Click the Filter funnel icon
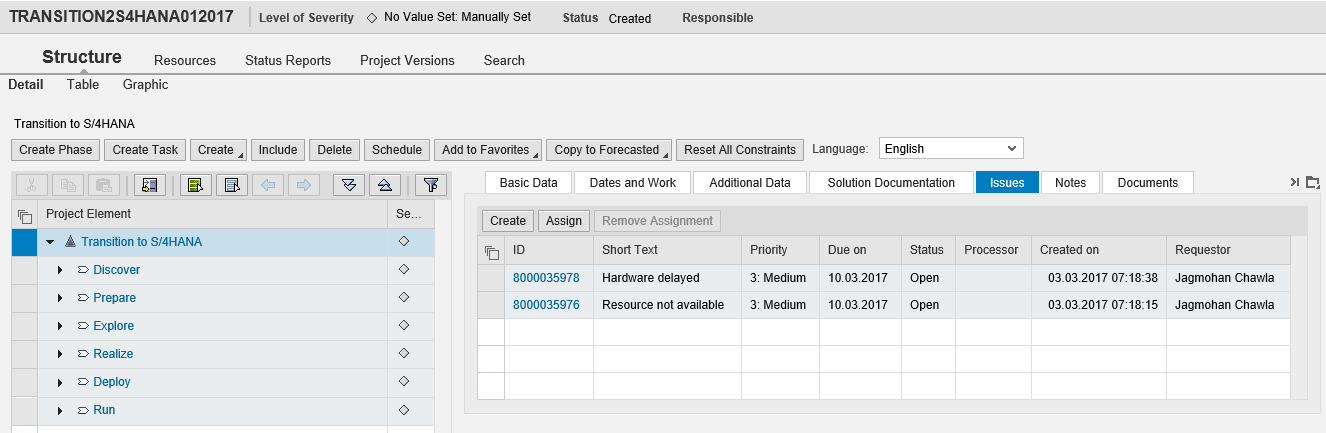 tap(429, 185)
